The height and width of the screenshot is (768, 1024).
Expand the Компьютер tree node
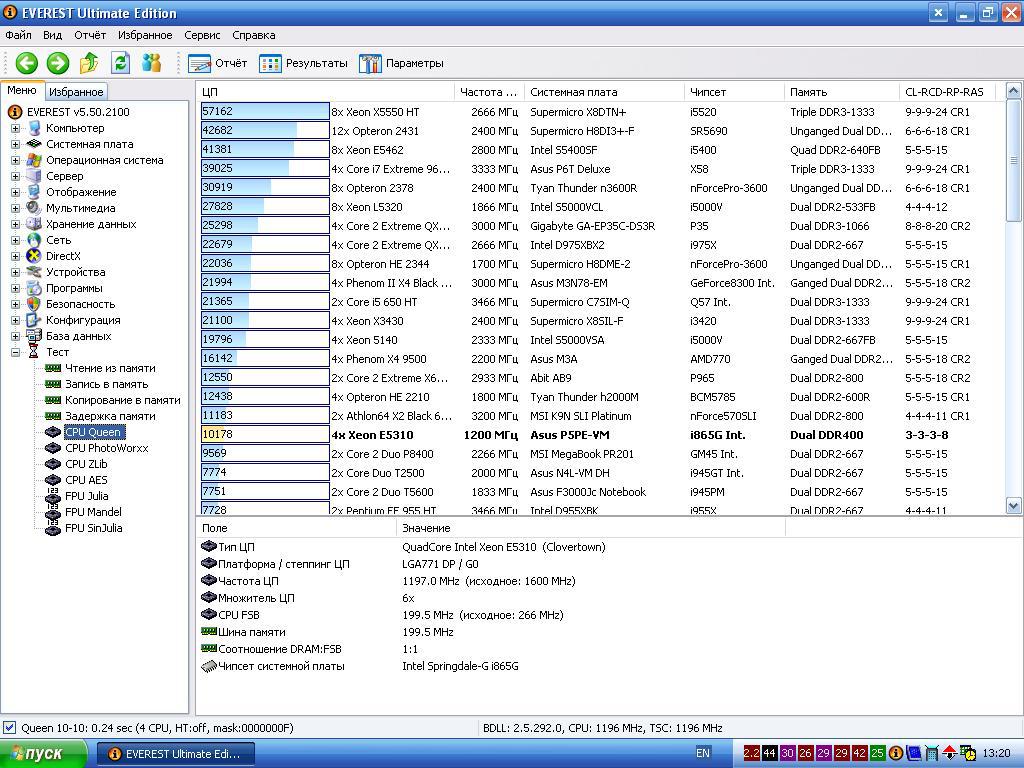pos(16,129)
